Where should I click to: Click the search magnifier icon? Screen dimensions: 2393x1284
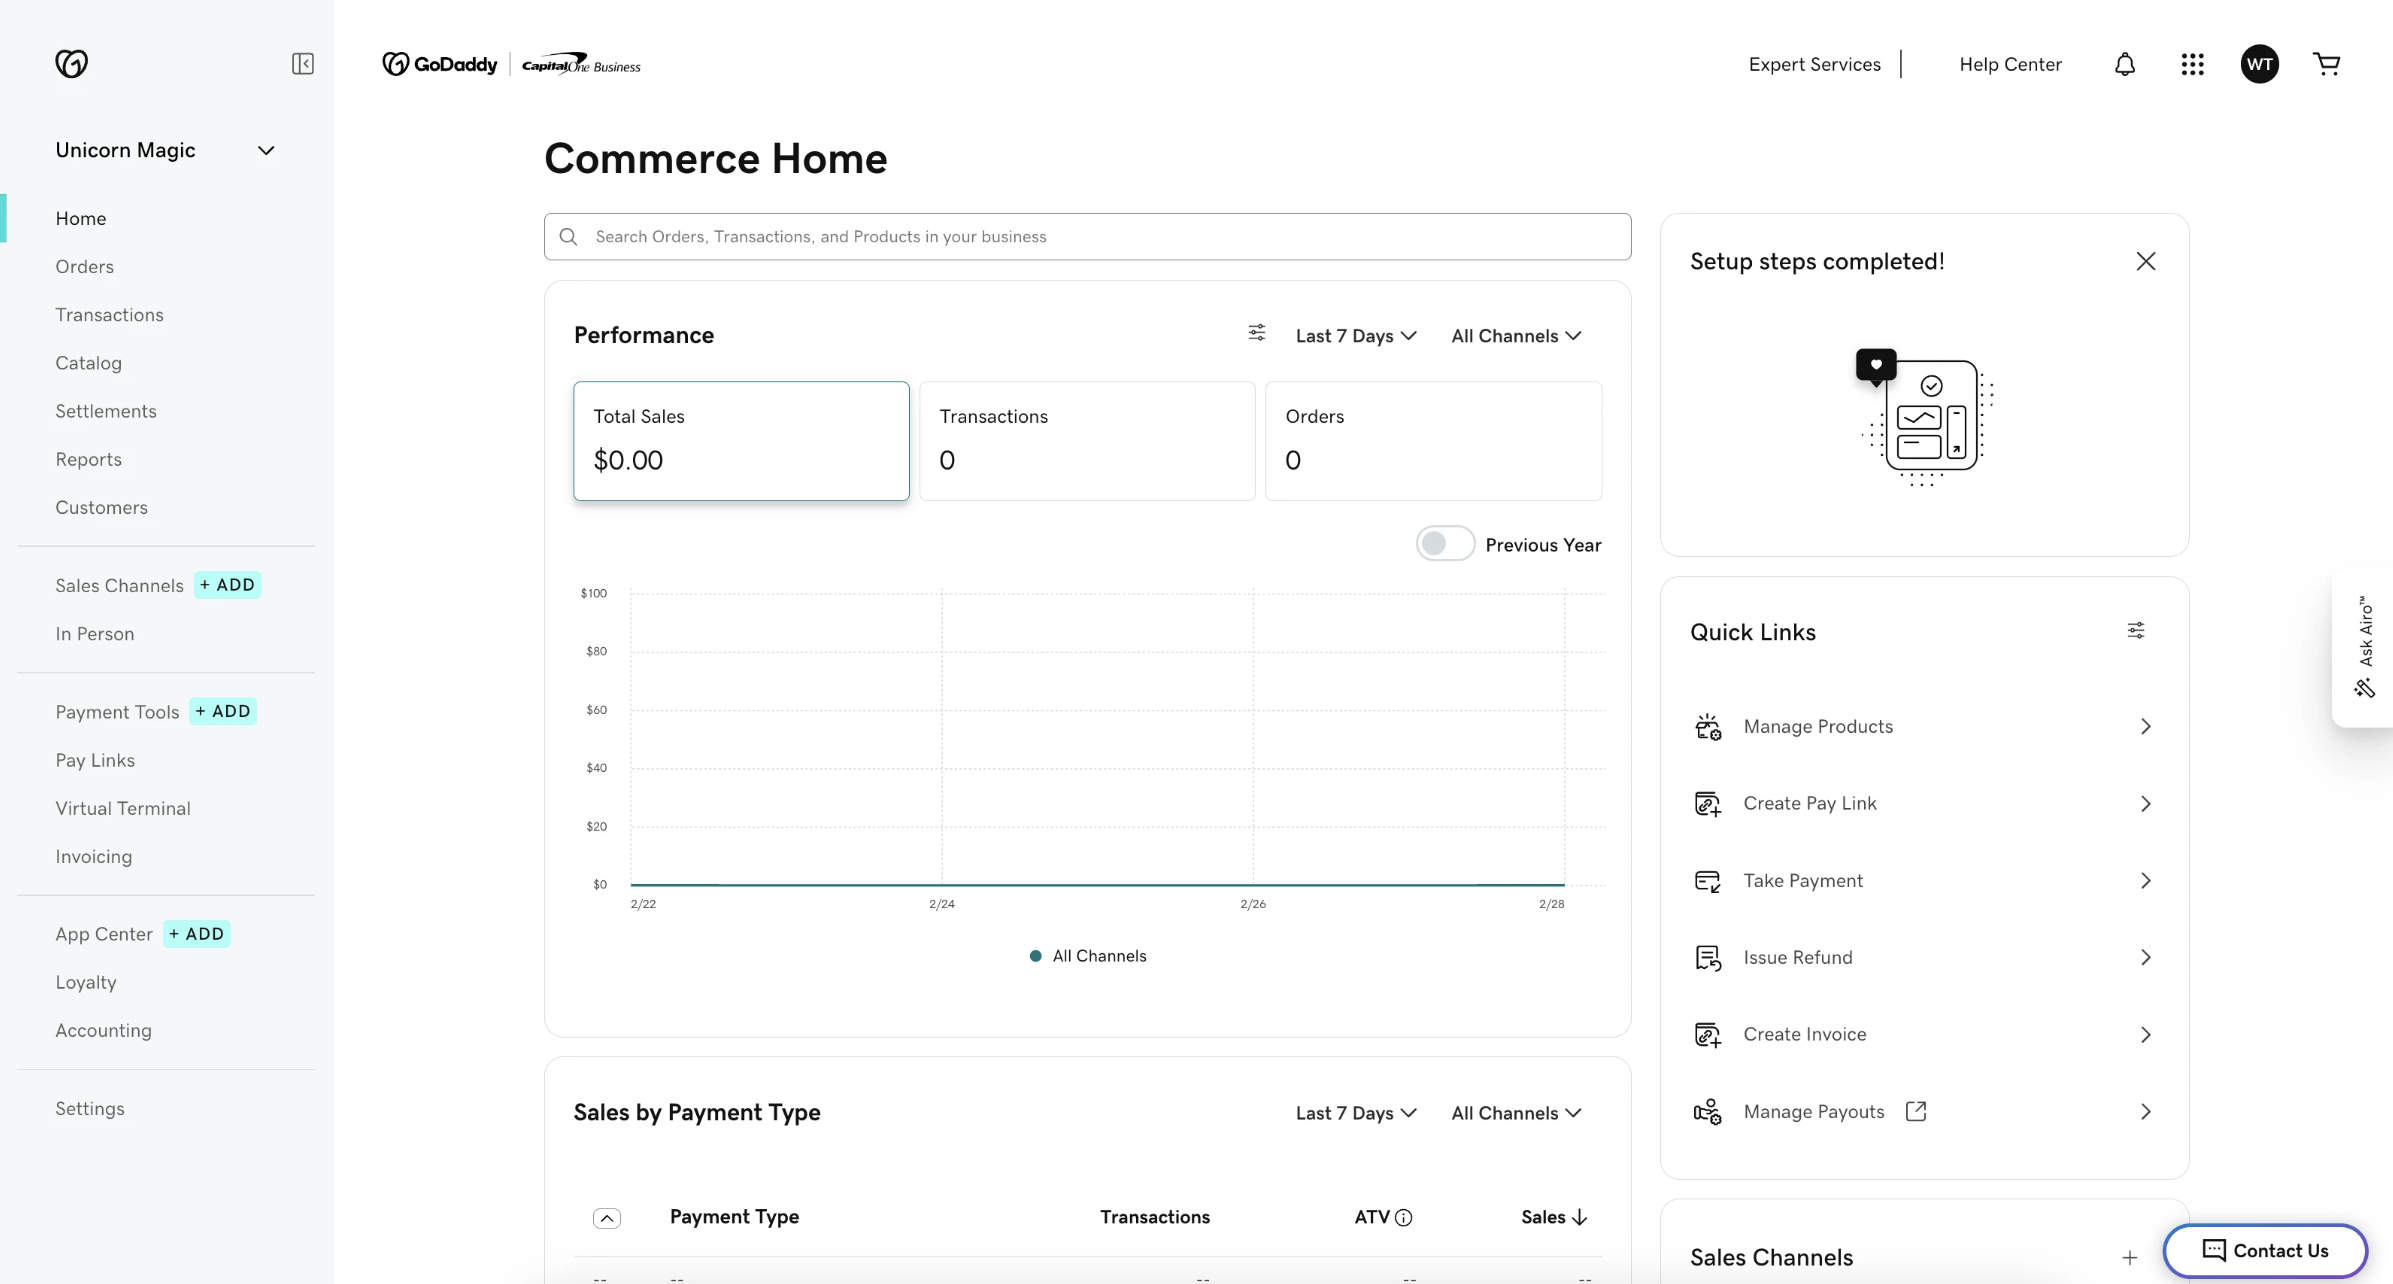[569, 237]
